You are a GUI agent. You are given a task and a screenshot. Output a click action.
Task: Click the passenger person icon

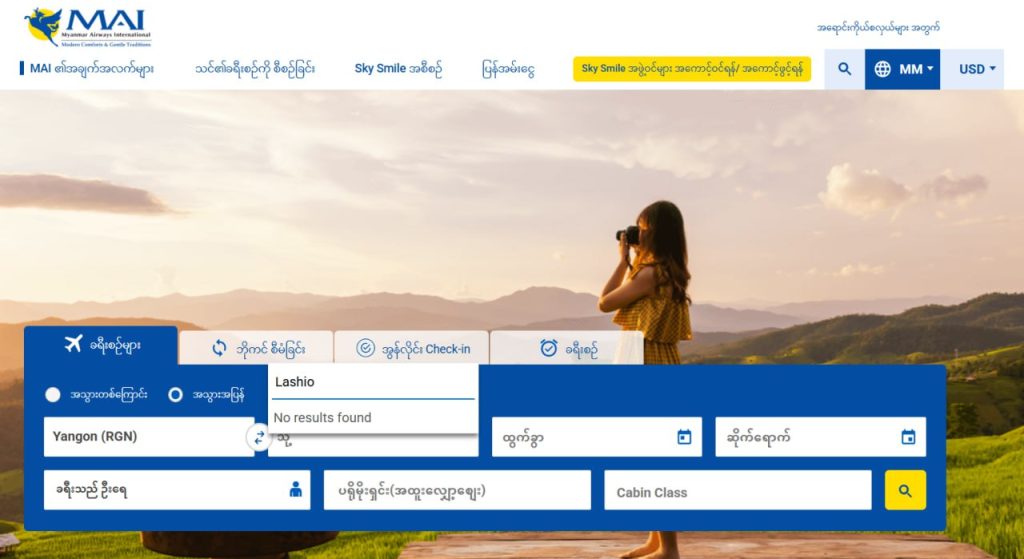point(295,490)
